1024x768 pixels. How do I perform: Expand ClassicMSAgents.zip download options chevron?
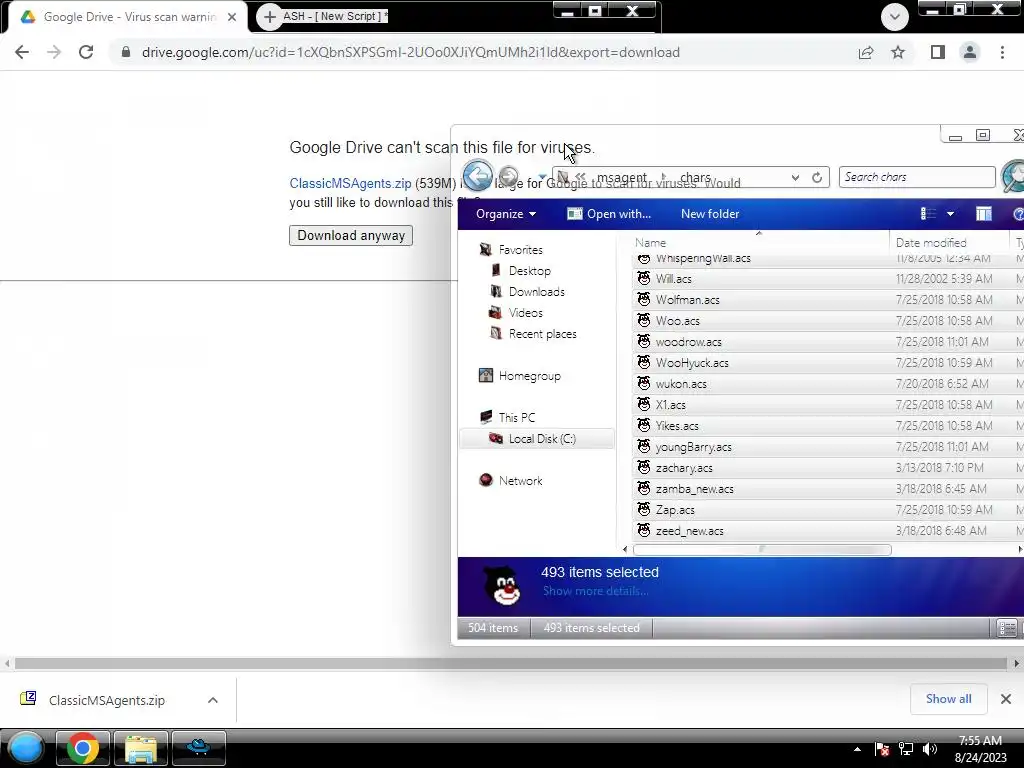point(213,700)
